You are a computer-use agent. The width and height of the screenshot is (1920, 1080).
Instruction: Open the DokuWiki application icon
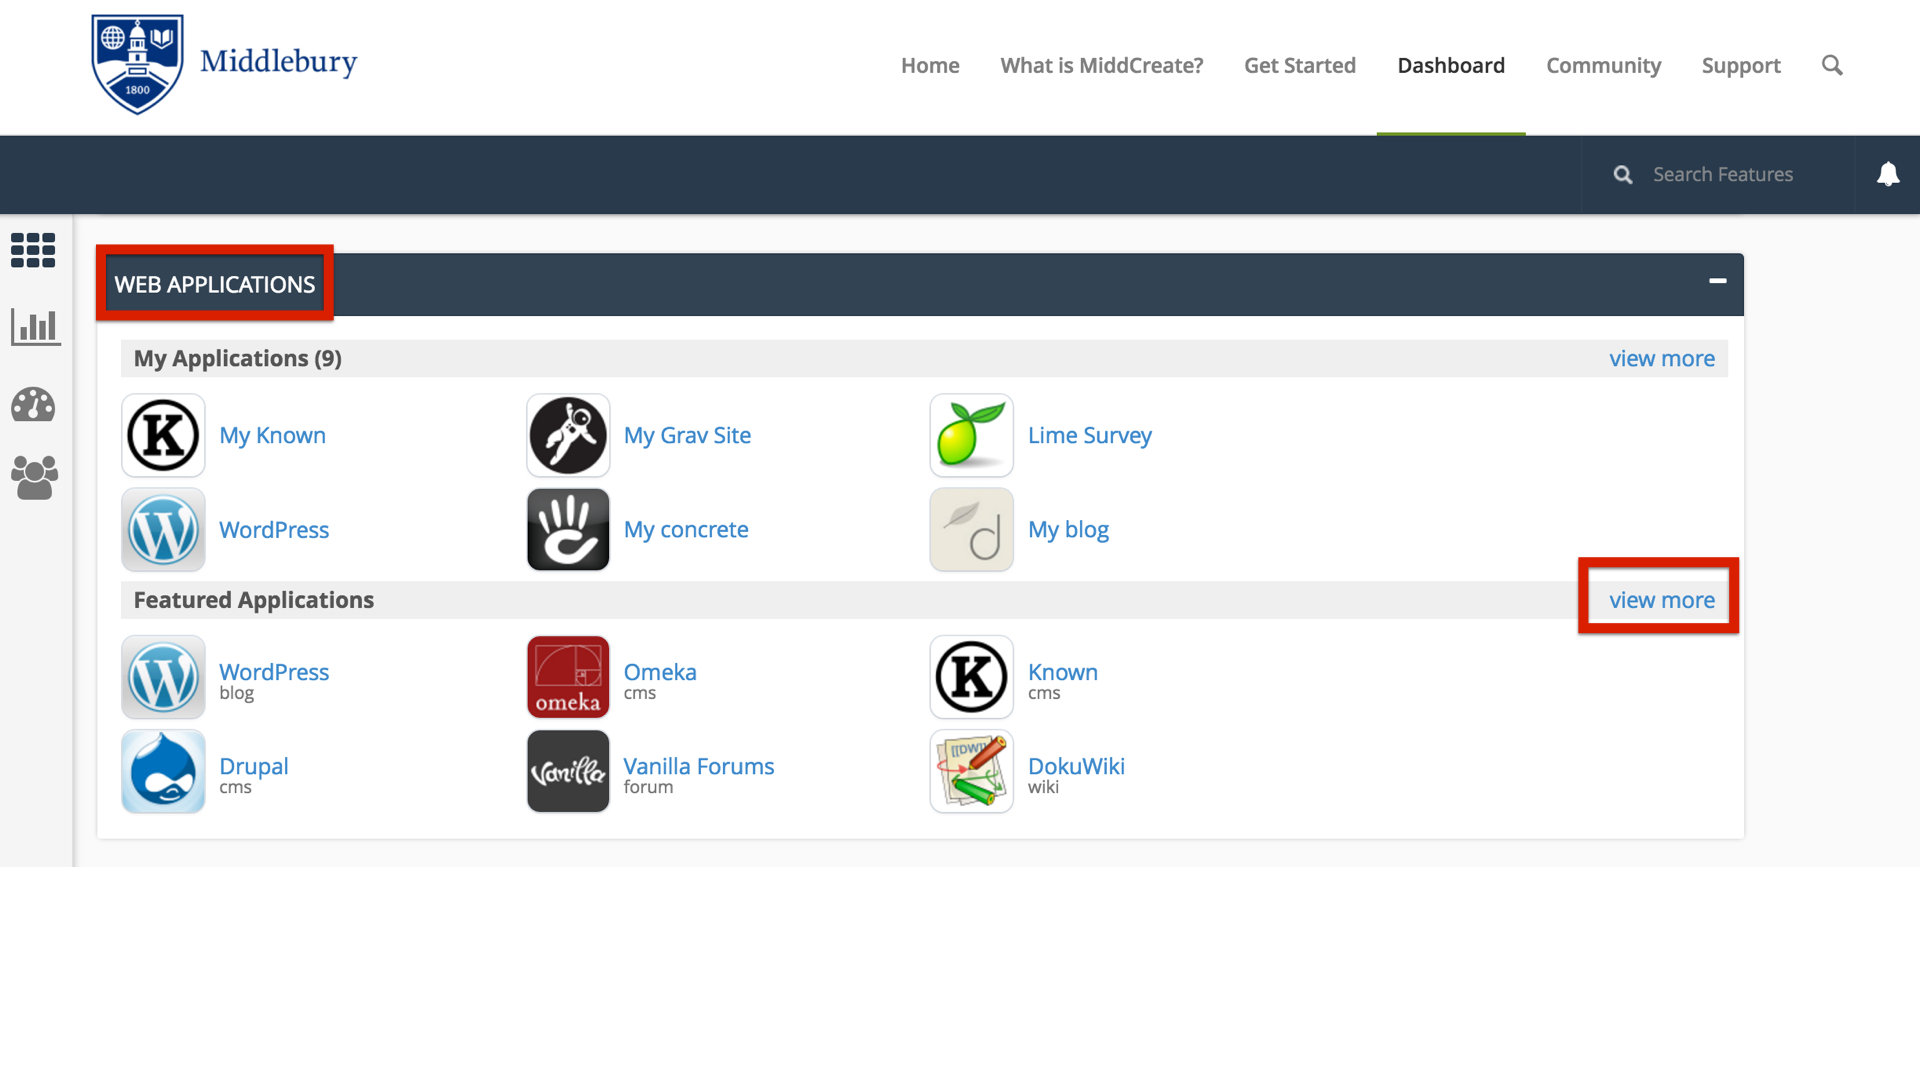971,771
